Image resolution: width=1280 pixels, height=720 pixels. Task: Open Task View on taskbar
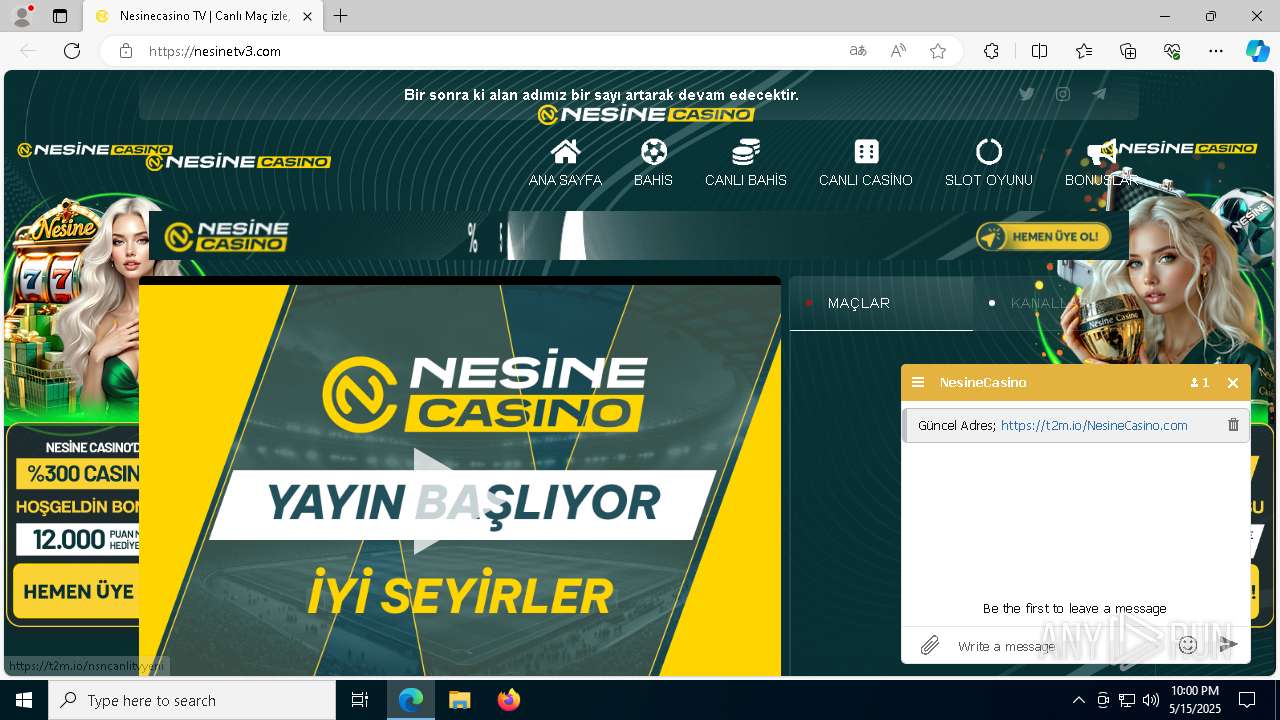click(360, 700)
